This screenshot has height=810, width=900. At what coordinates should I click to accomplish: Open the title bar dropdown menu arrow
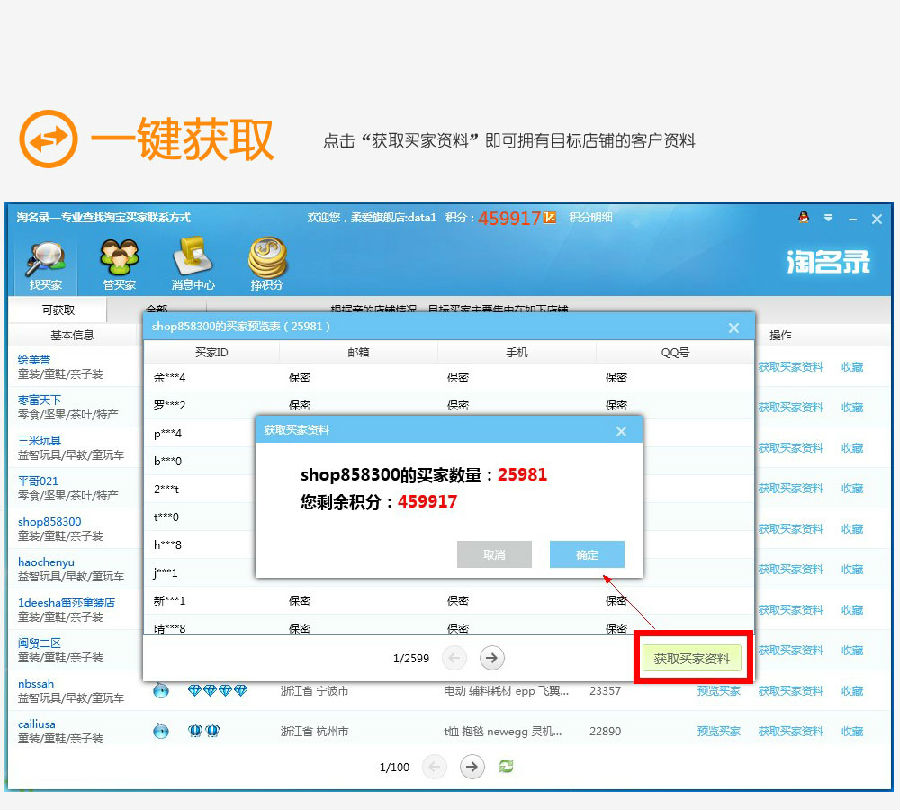click(828, 218)
